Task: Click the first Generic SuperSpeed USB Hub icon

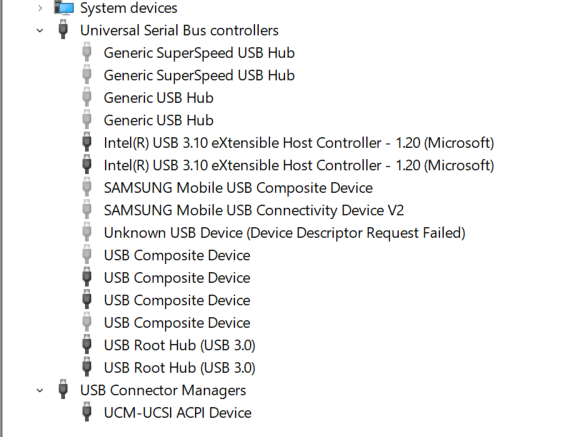Action: pyautogui.click(x=87, y=52)
